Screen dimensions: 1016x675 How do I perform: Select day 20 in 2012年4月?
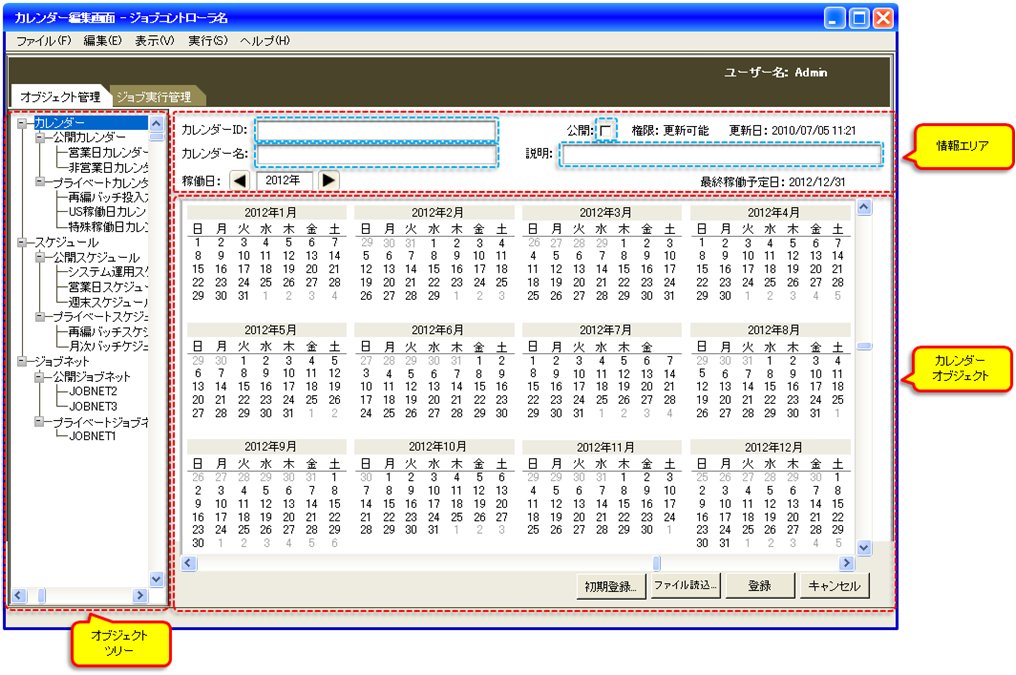click(x=815, y=269)
